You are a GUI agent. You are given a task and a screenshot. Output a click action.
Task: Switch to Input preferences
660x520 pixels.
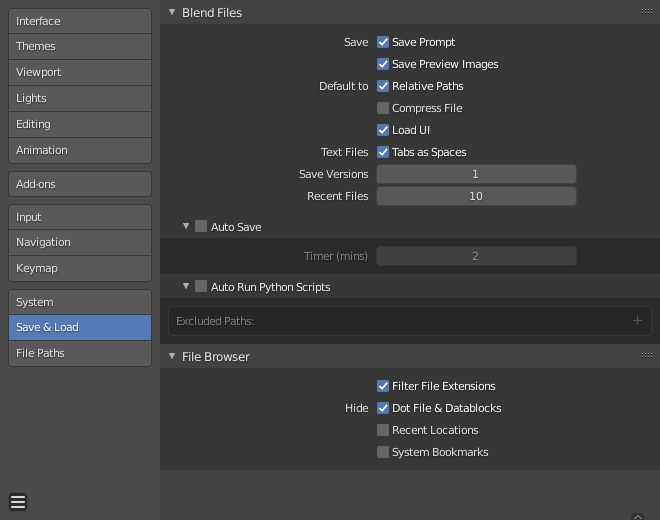pos(80,217)
